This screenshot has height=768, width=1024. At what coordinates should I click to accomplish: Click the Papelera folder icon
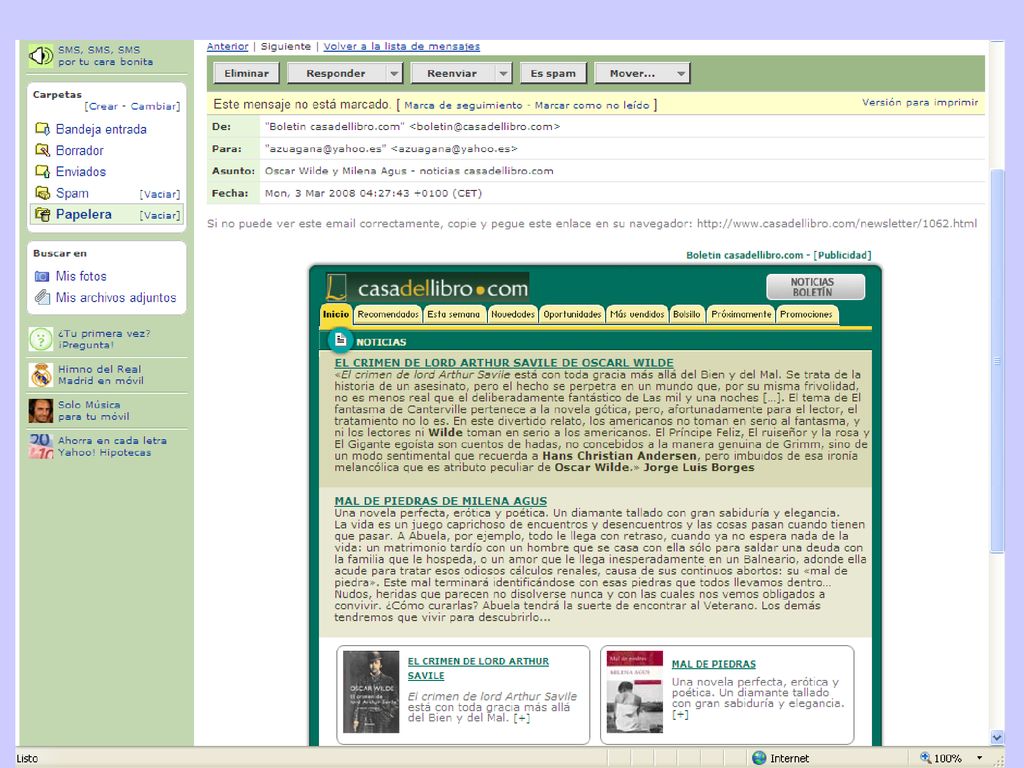tap(42, 214)
